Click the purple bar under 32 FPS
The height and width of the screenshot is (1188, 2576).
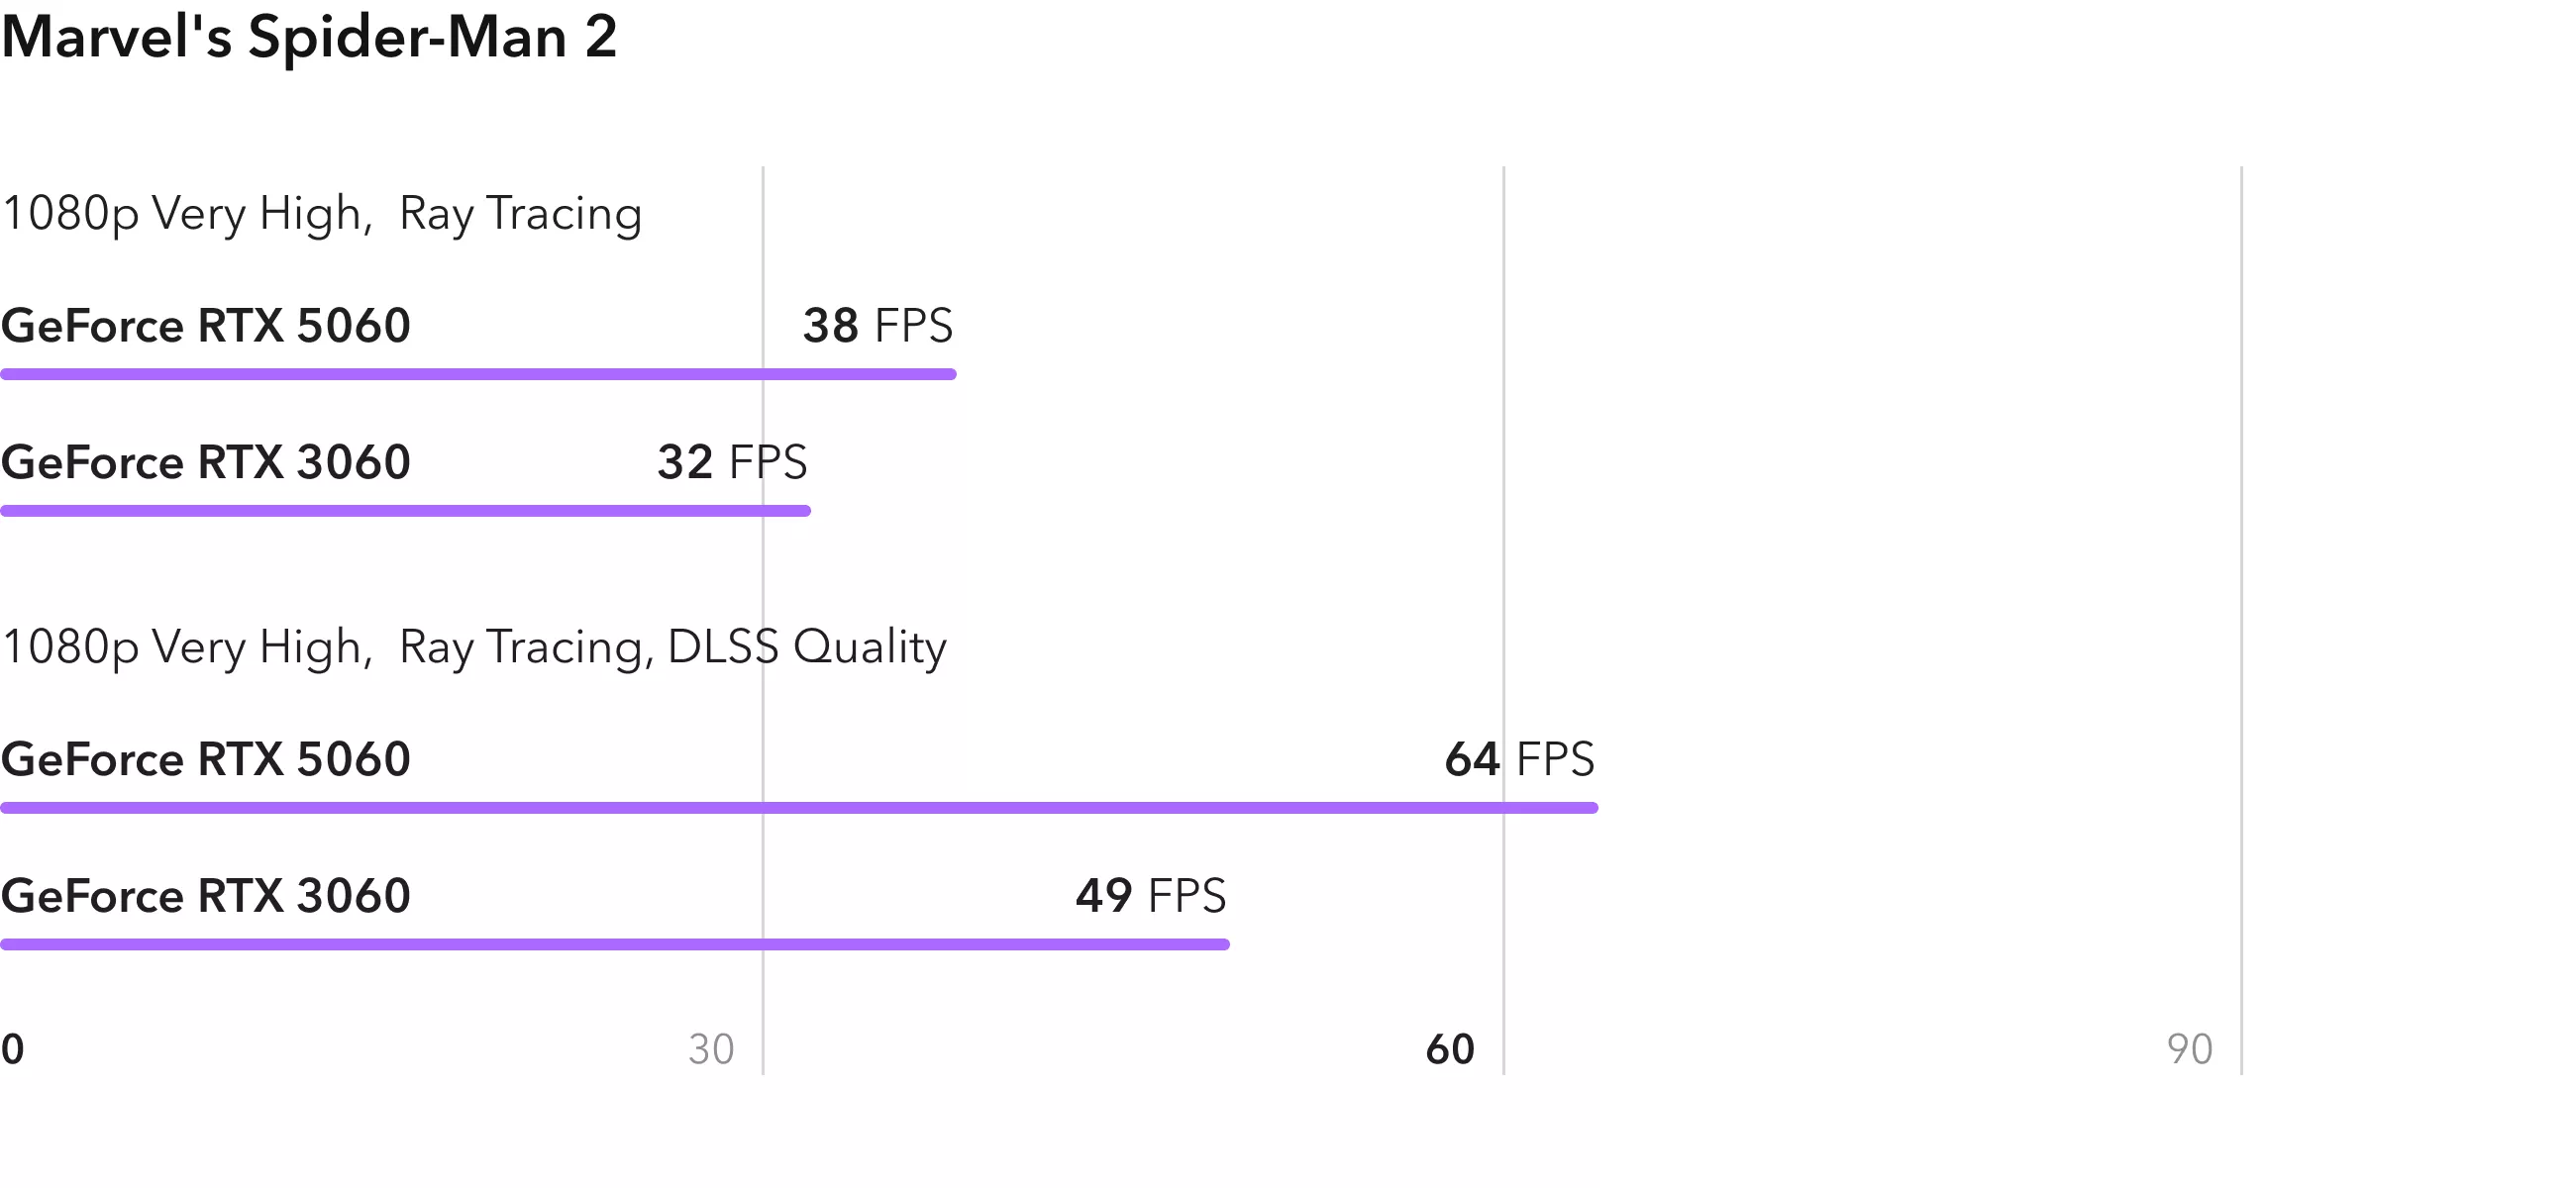[405, 511]
